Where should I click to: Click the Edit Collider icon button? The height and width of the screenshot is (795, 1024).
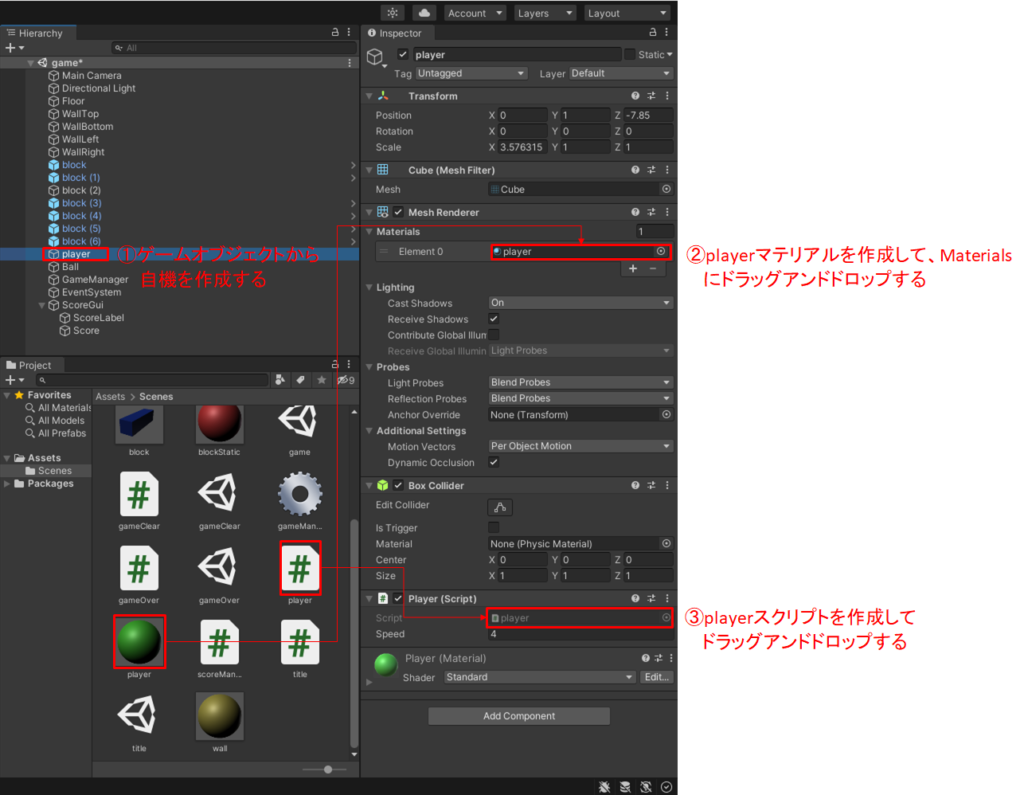pos(499,506)
